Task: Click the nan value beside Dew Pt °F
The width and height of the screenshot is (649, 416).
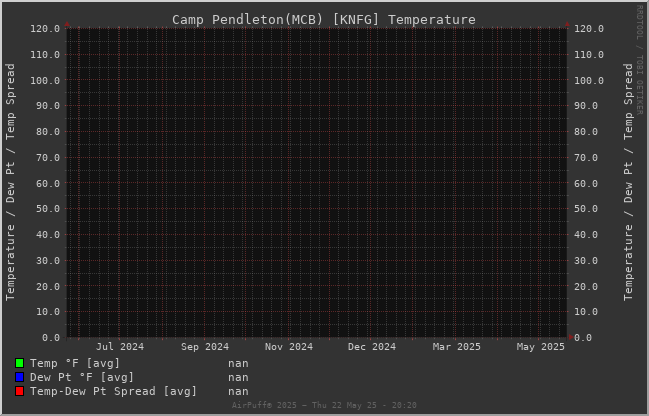Action: [238, 378]
